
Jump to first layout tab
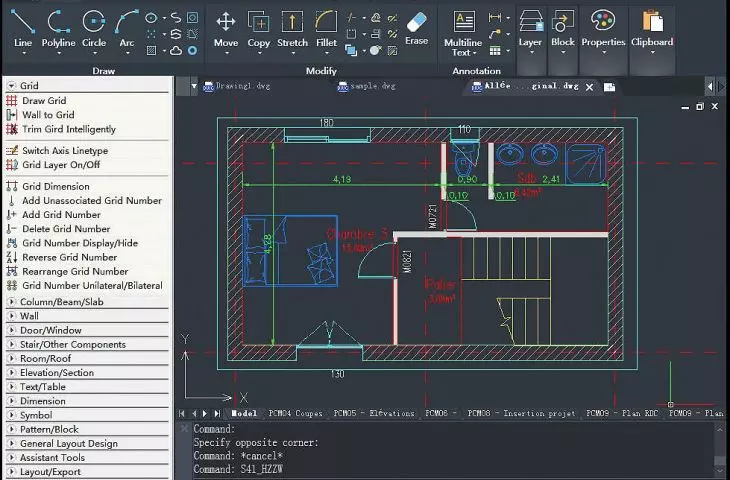click(x=182, y=413)
